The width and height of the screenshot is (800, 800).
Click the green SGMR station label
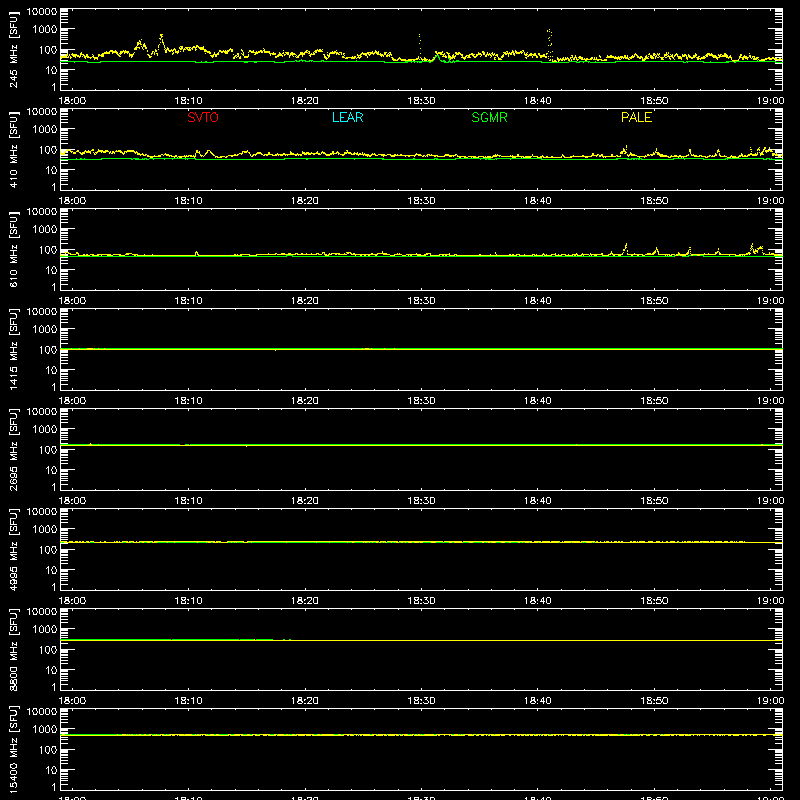tap(489, 117)
